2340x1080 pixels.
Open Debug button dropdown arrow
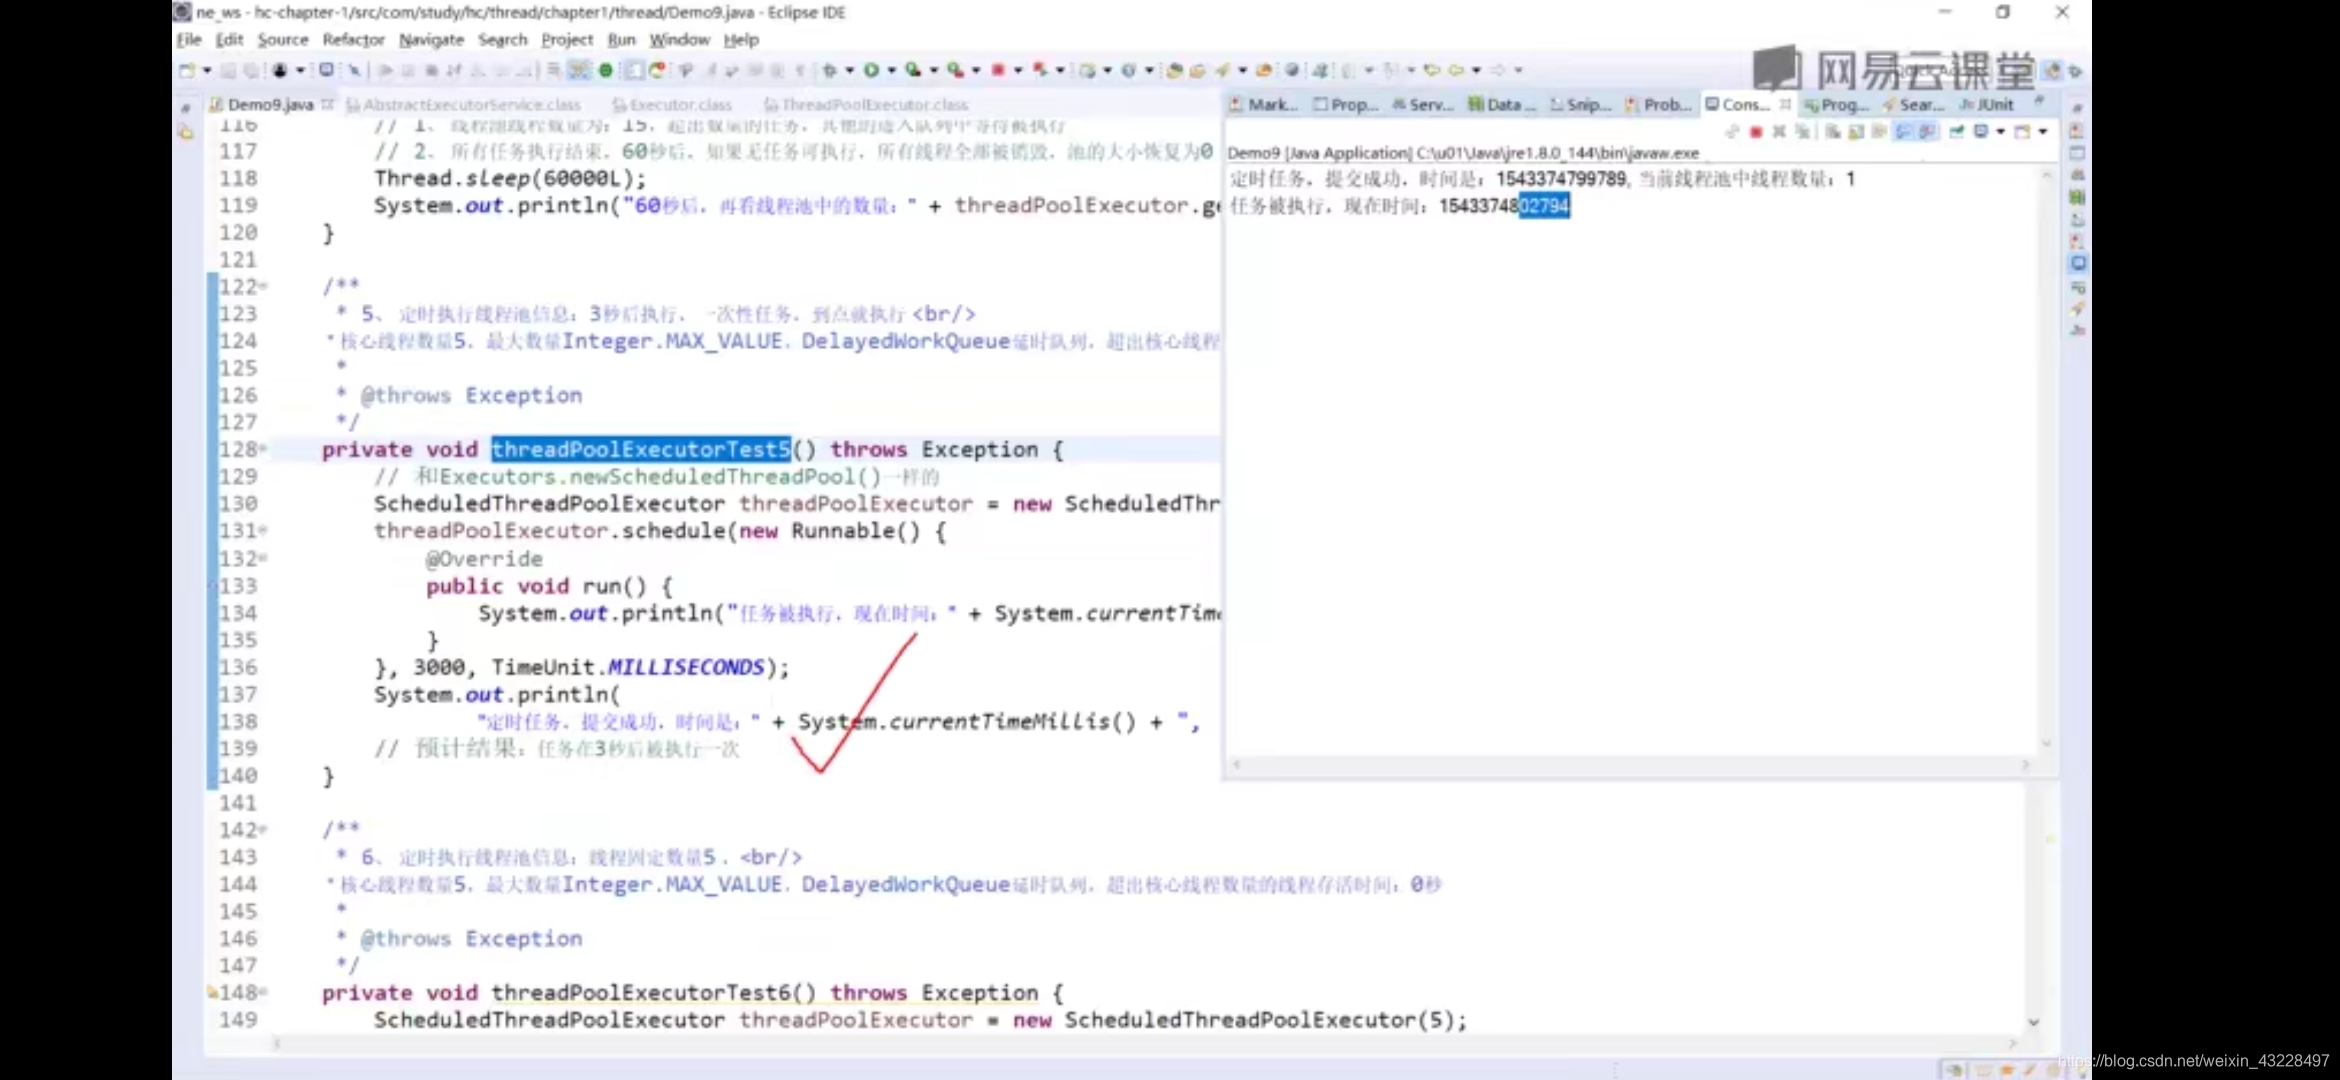click(849, 70)
